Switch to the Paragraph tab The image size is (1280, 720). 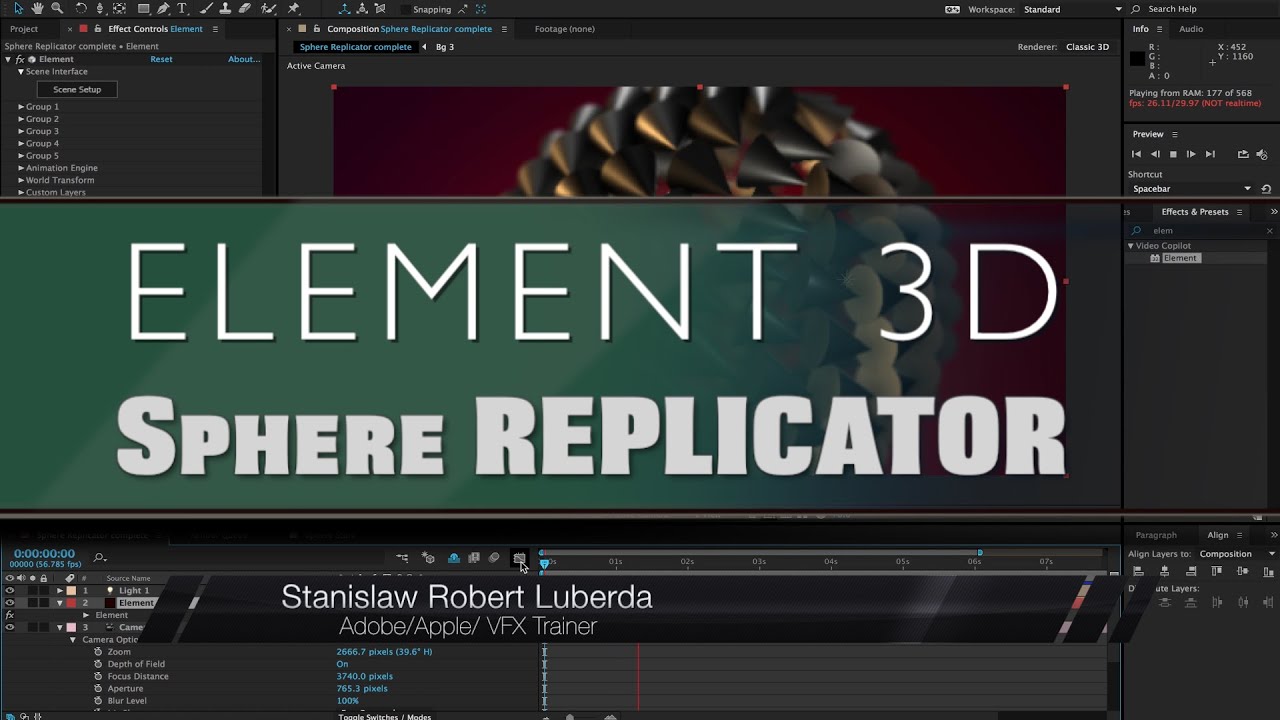tap(1156, 535)
